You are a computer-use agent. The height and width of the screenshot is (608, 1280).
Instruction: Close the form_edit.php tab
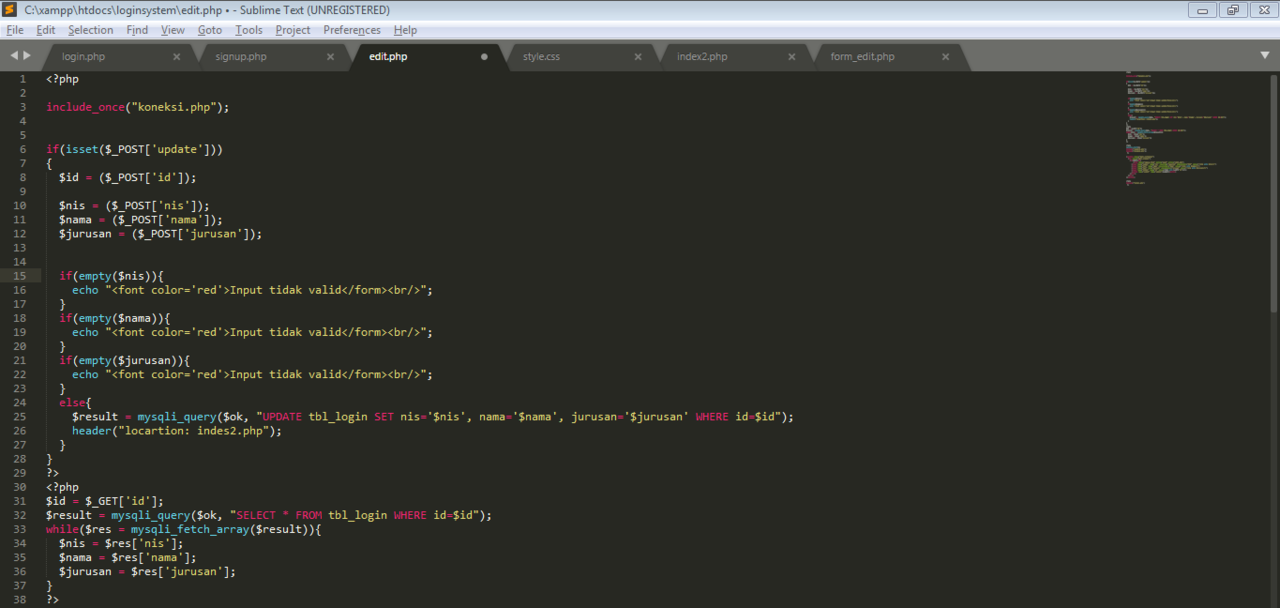(x=946, y=57)
